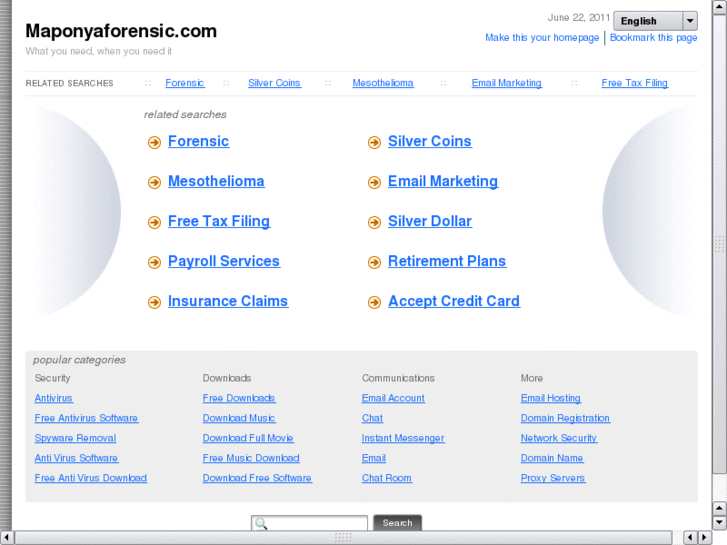Open Download Free Software link
The height and width of the screenshot is (545, 727).
(x=257, y=478)
